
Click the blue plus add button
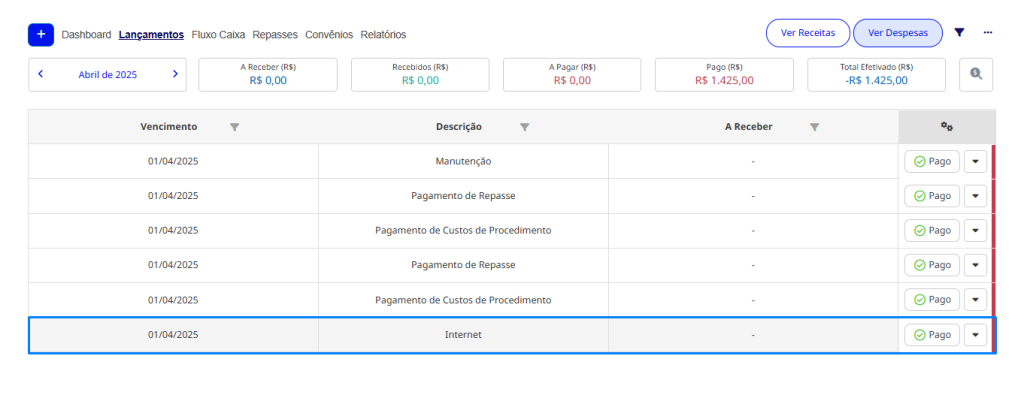40,34
